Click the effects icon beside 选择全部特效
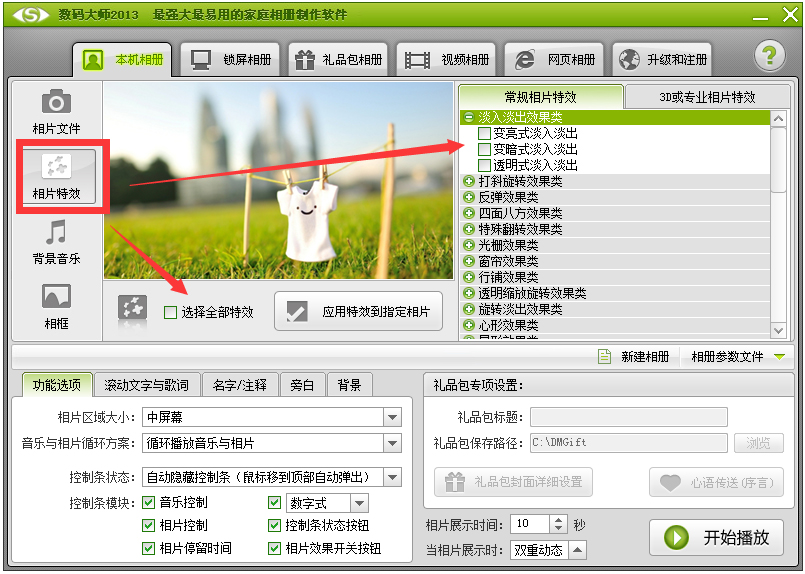This screenshot has width=805, height=574. 132,309
